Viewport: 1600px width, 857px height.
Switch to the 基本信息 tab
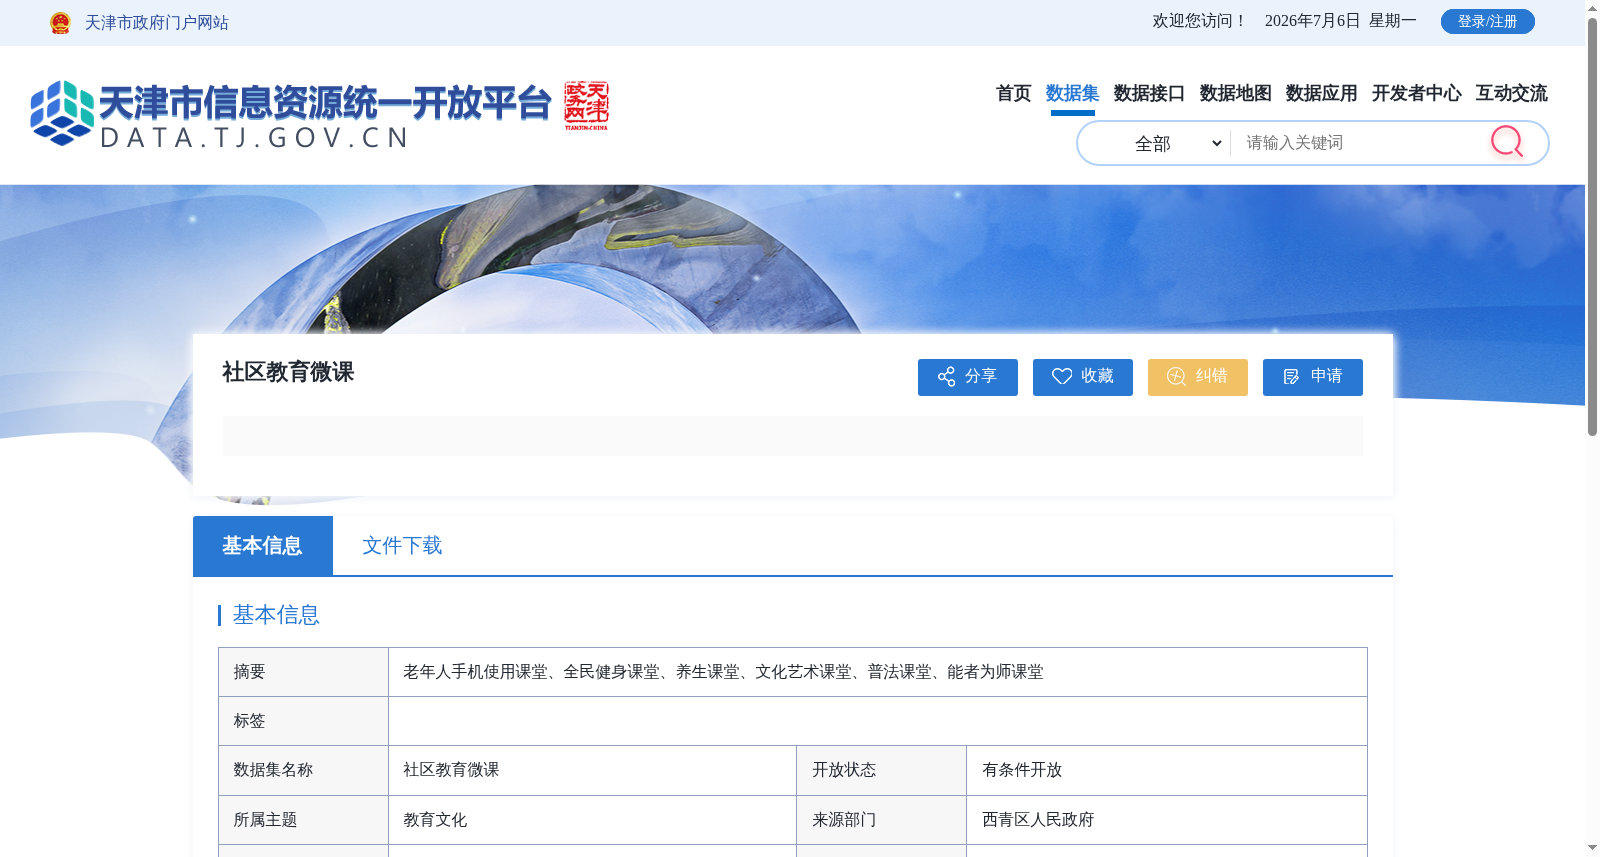(x=262, y=546)
